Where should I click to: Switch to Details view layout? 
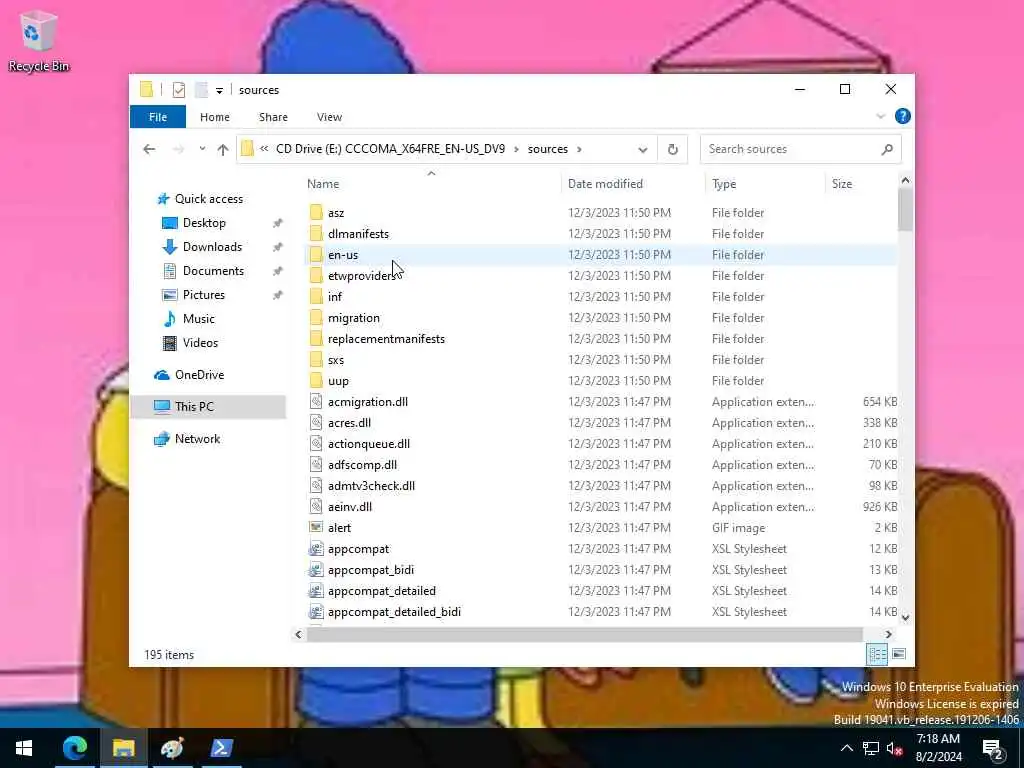(x=877, y=654)
